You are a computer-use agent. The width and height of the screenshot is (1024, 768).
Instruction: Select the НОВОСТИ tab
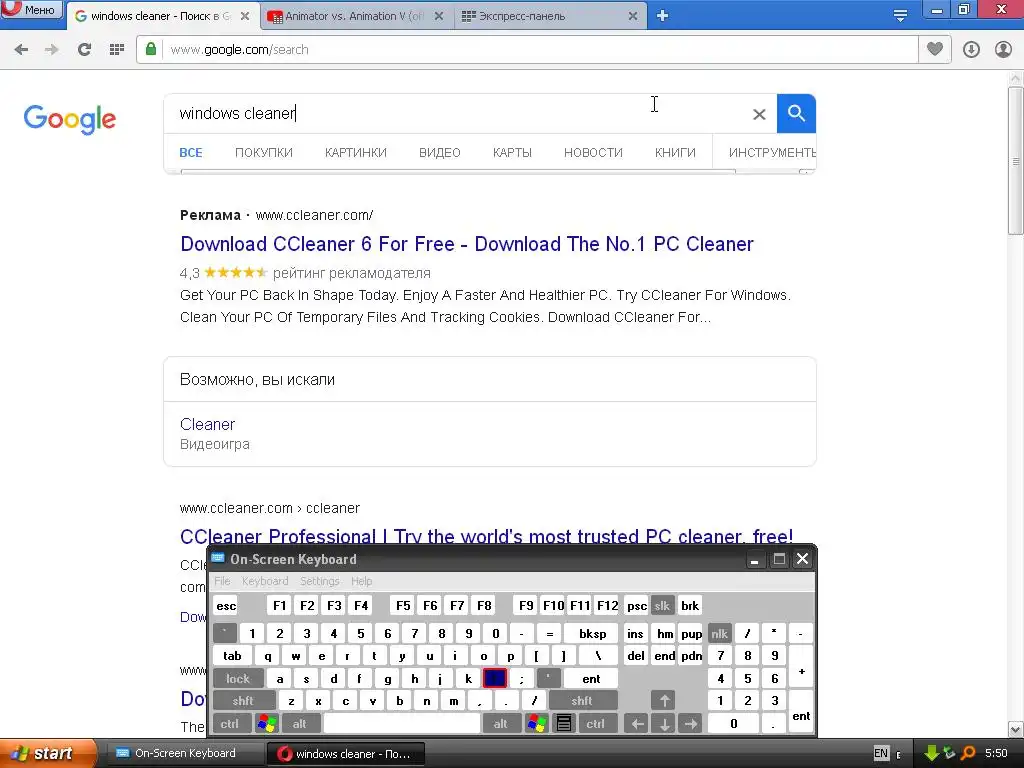(593, 153)
